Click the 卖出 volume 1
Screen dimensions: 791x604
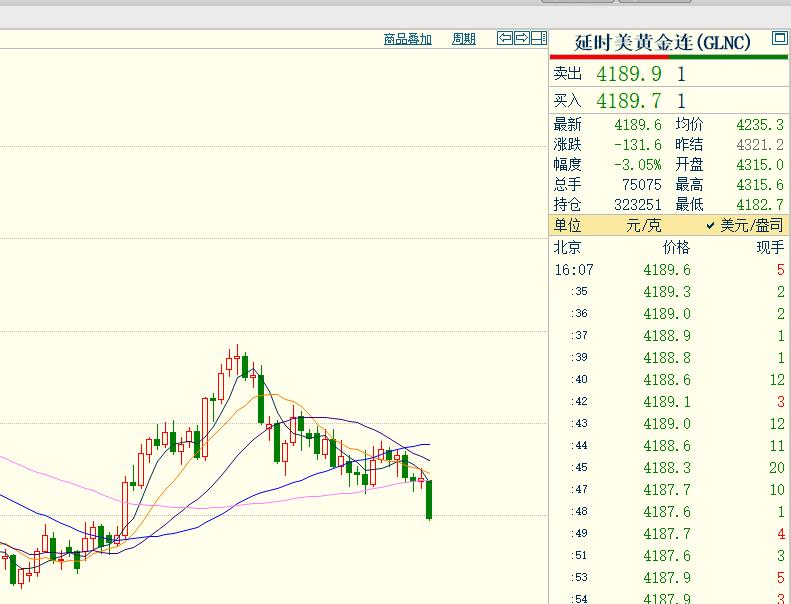[681, 74]
